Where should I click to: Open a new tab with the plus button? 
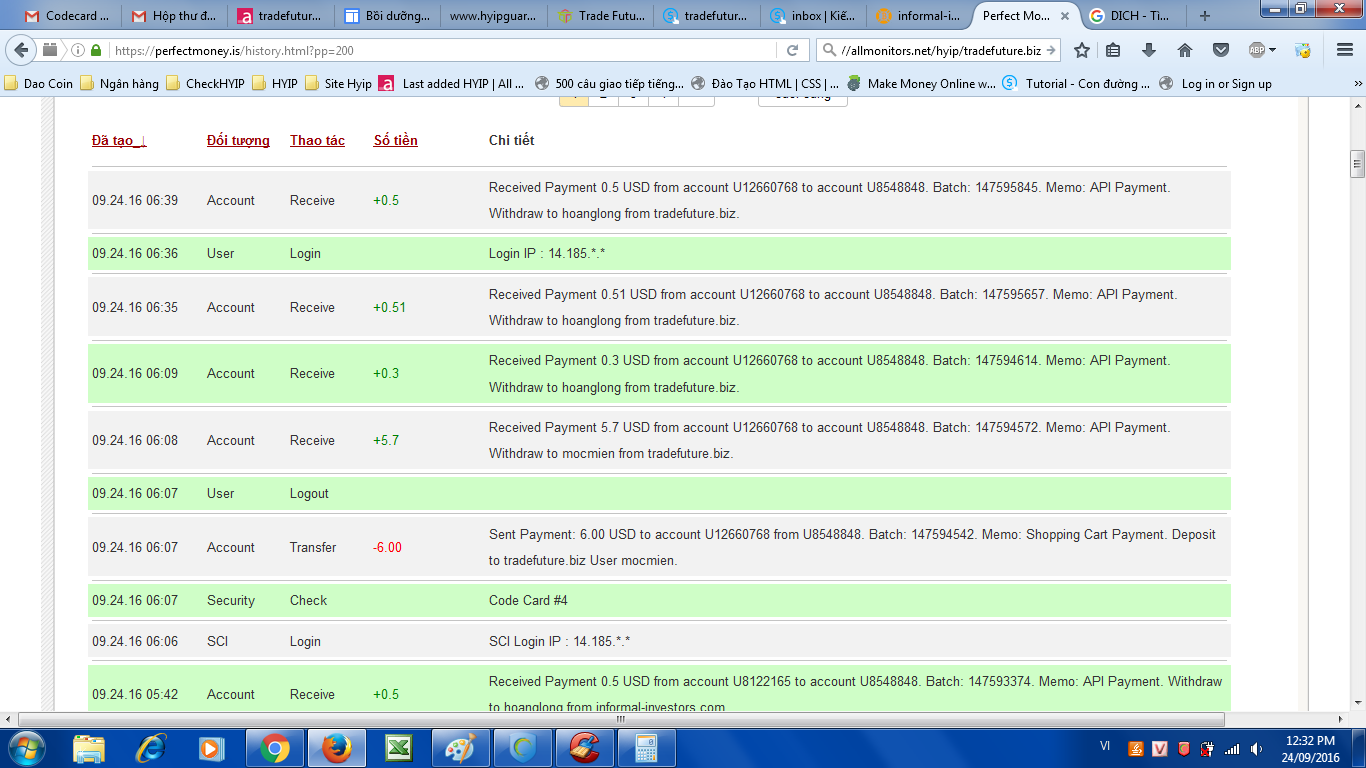tap(1204, 16)
